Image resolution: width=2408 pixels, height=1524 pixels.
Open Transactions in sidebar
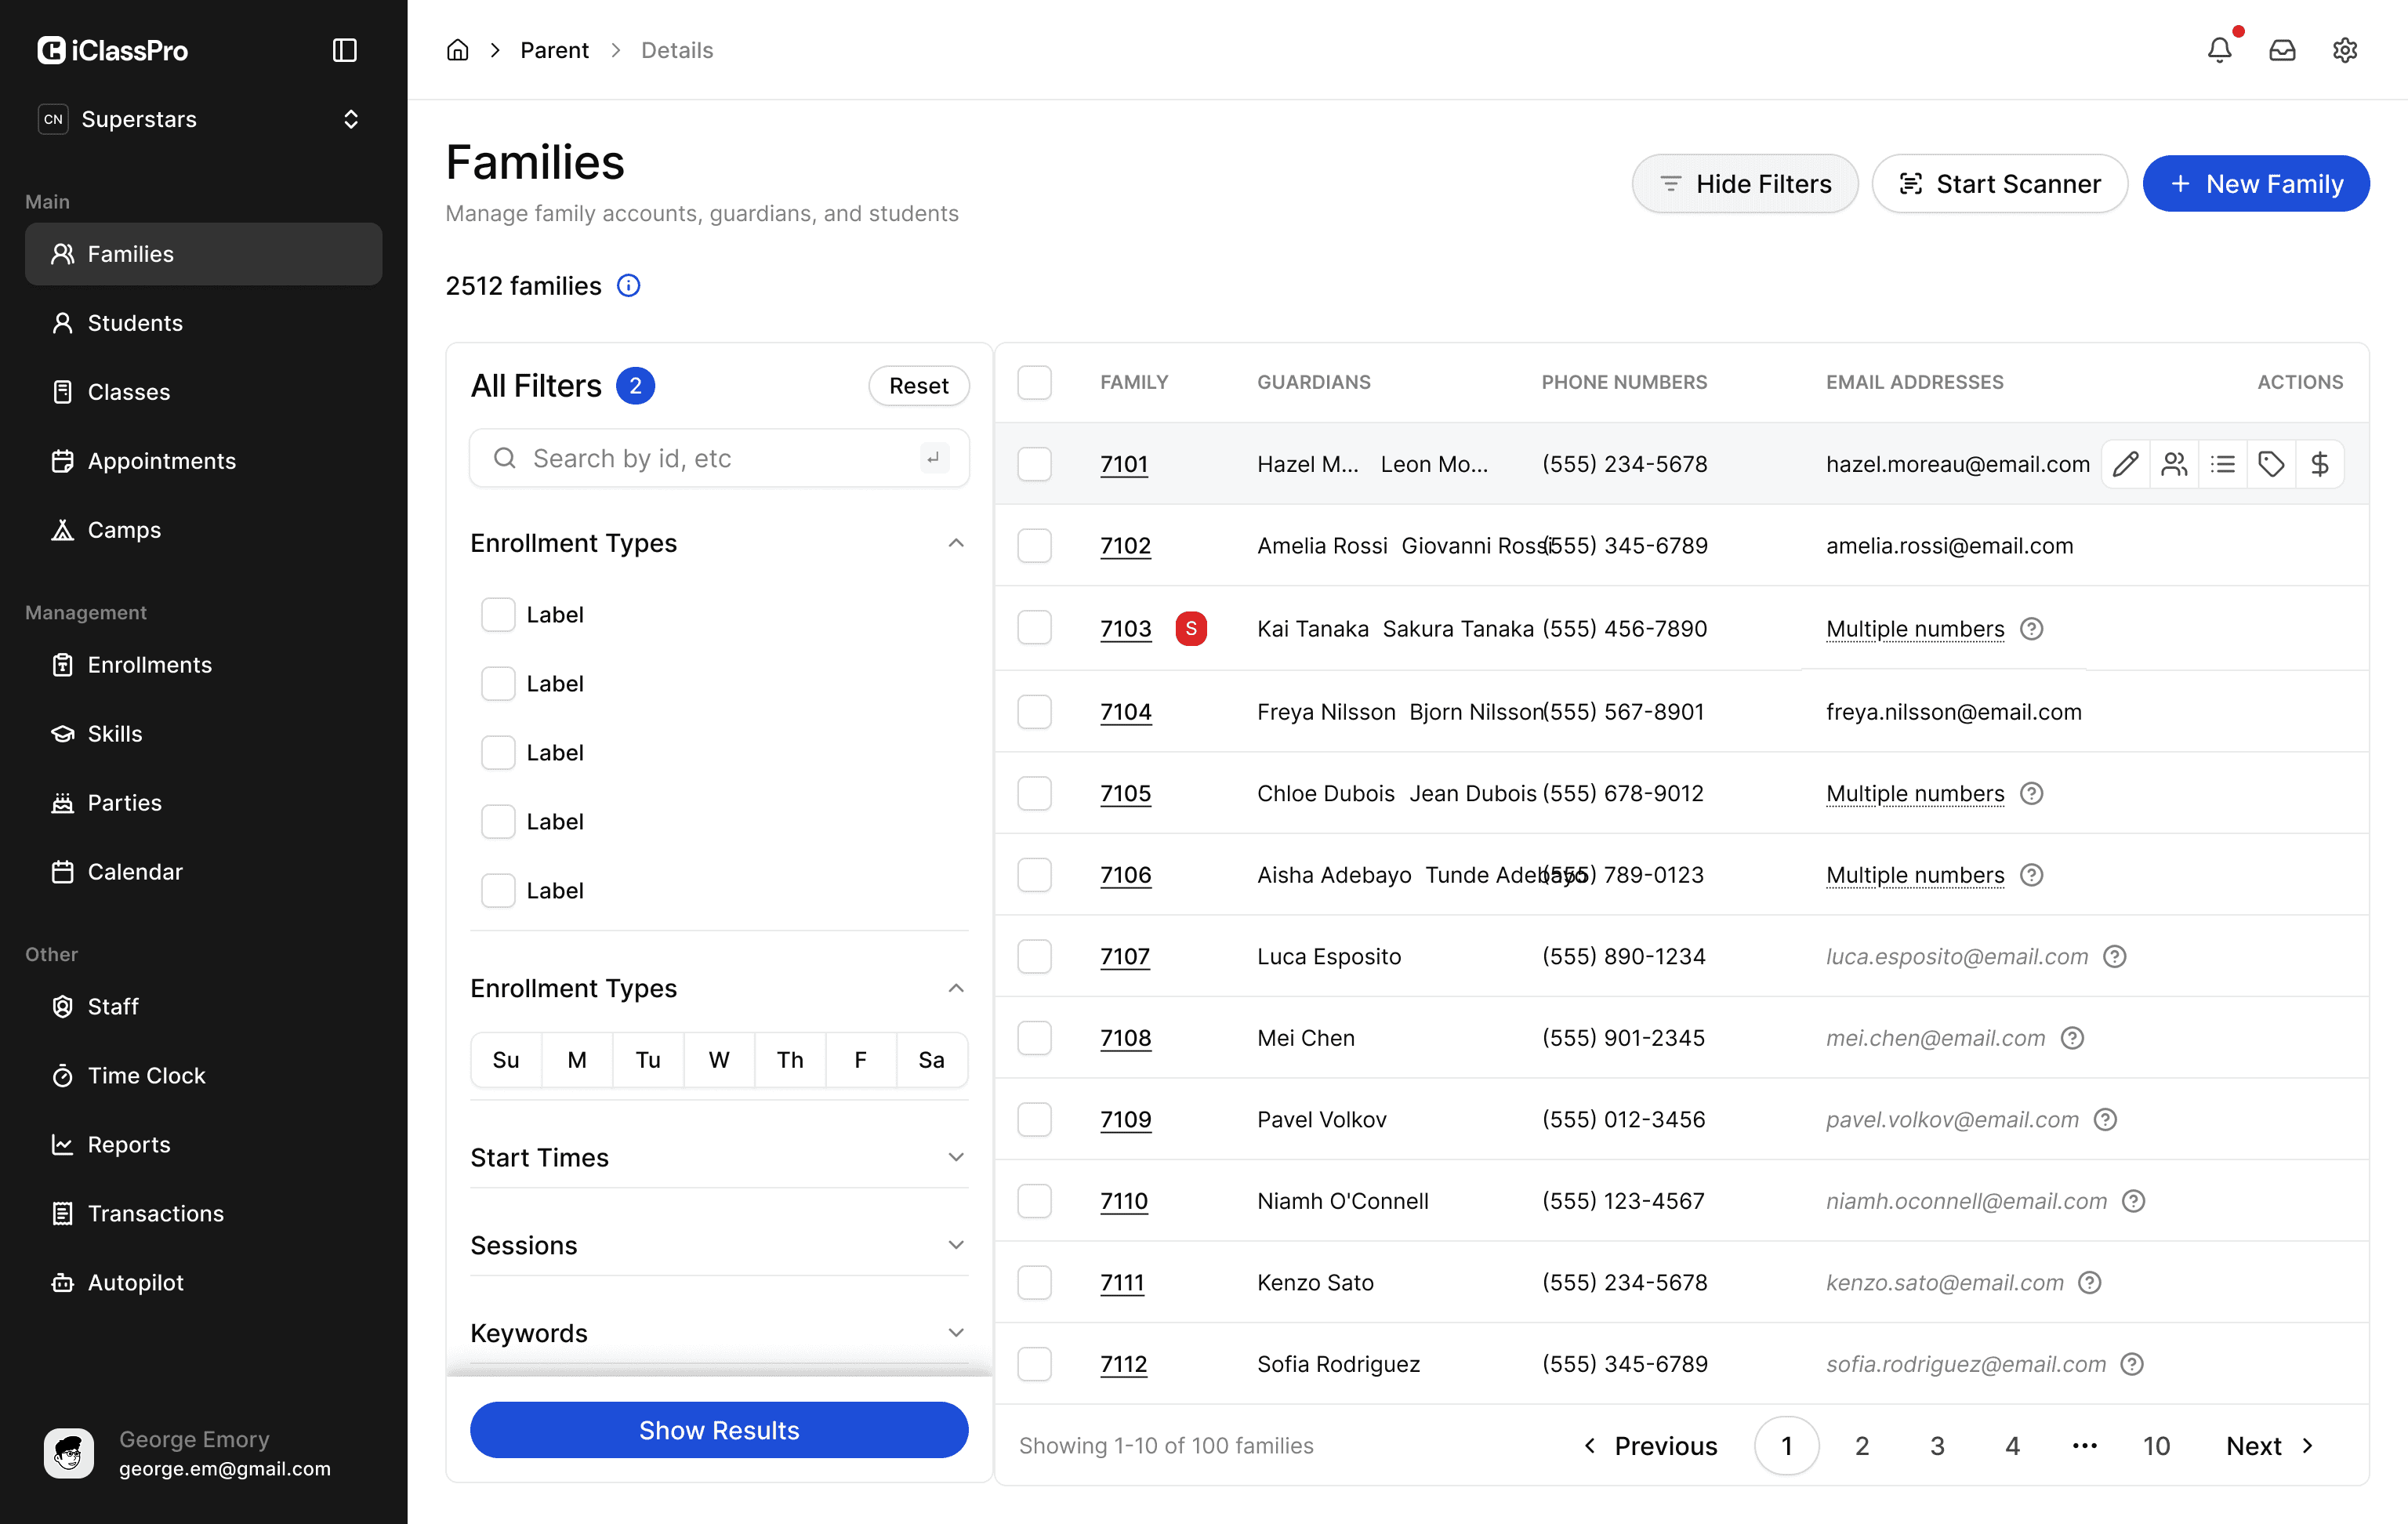[203, 1214]
